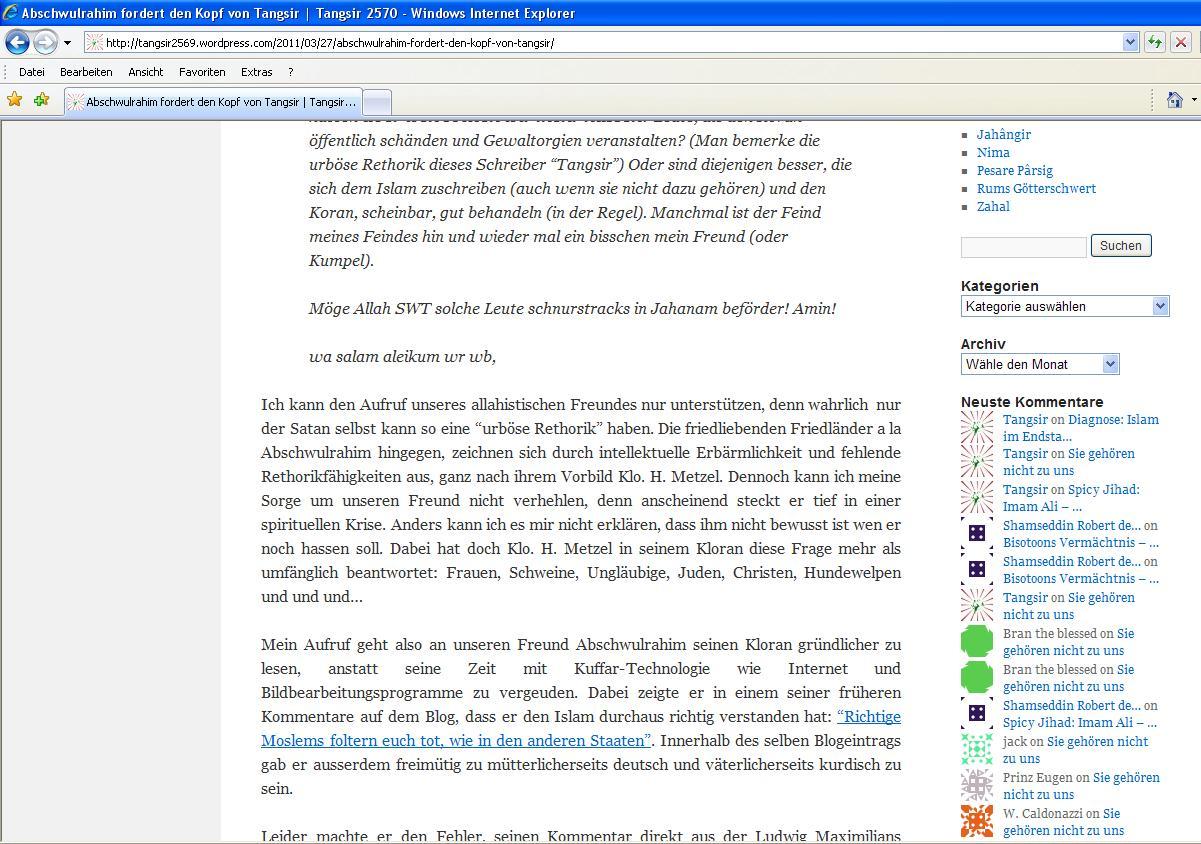The image size is (1201, 844).
Task: Click in the sidebar search text field
Action: 1023,247
